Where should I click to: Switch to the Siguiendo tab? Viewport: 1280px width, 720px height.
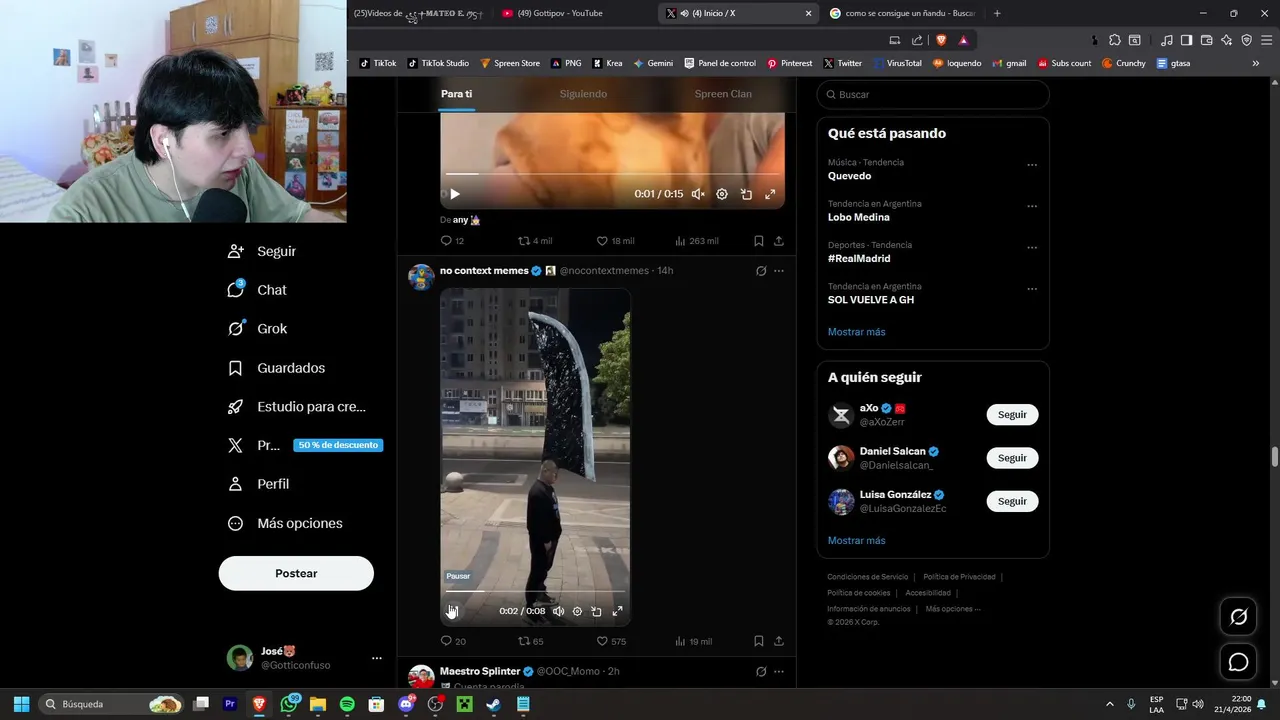(x=583, y=94)
